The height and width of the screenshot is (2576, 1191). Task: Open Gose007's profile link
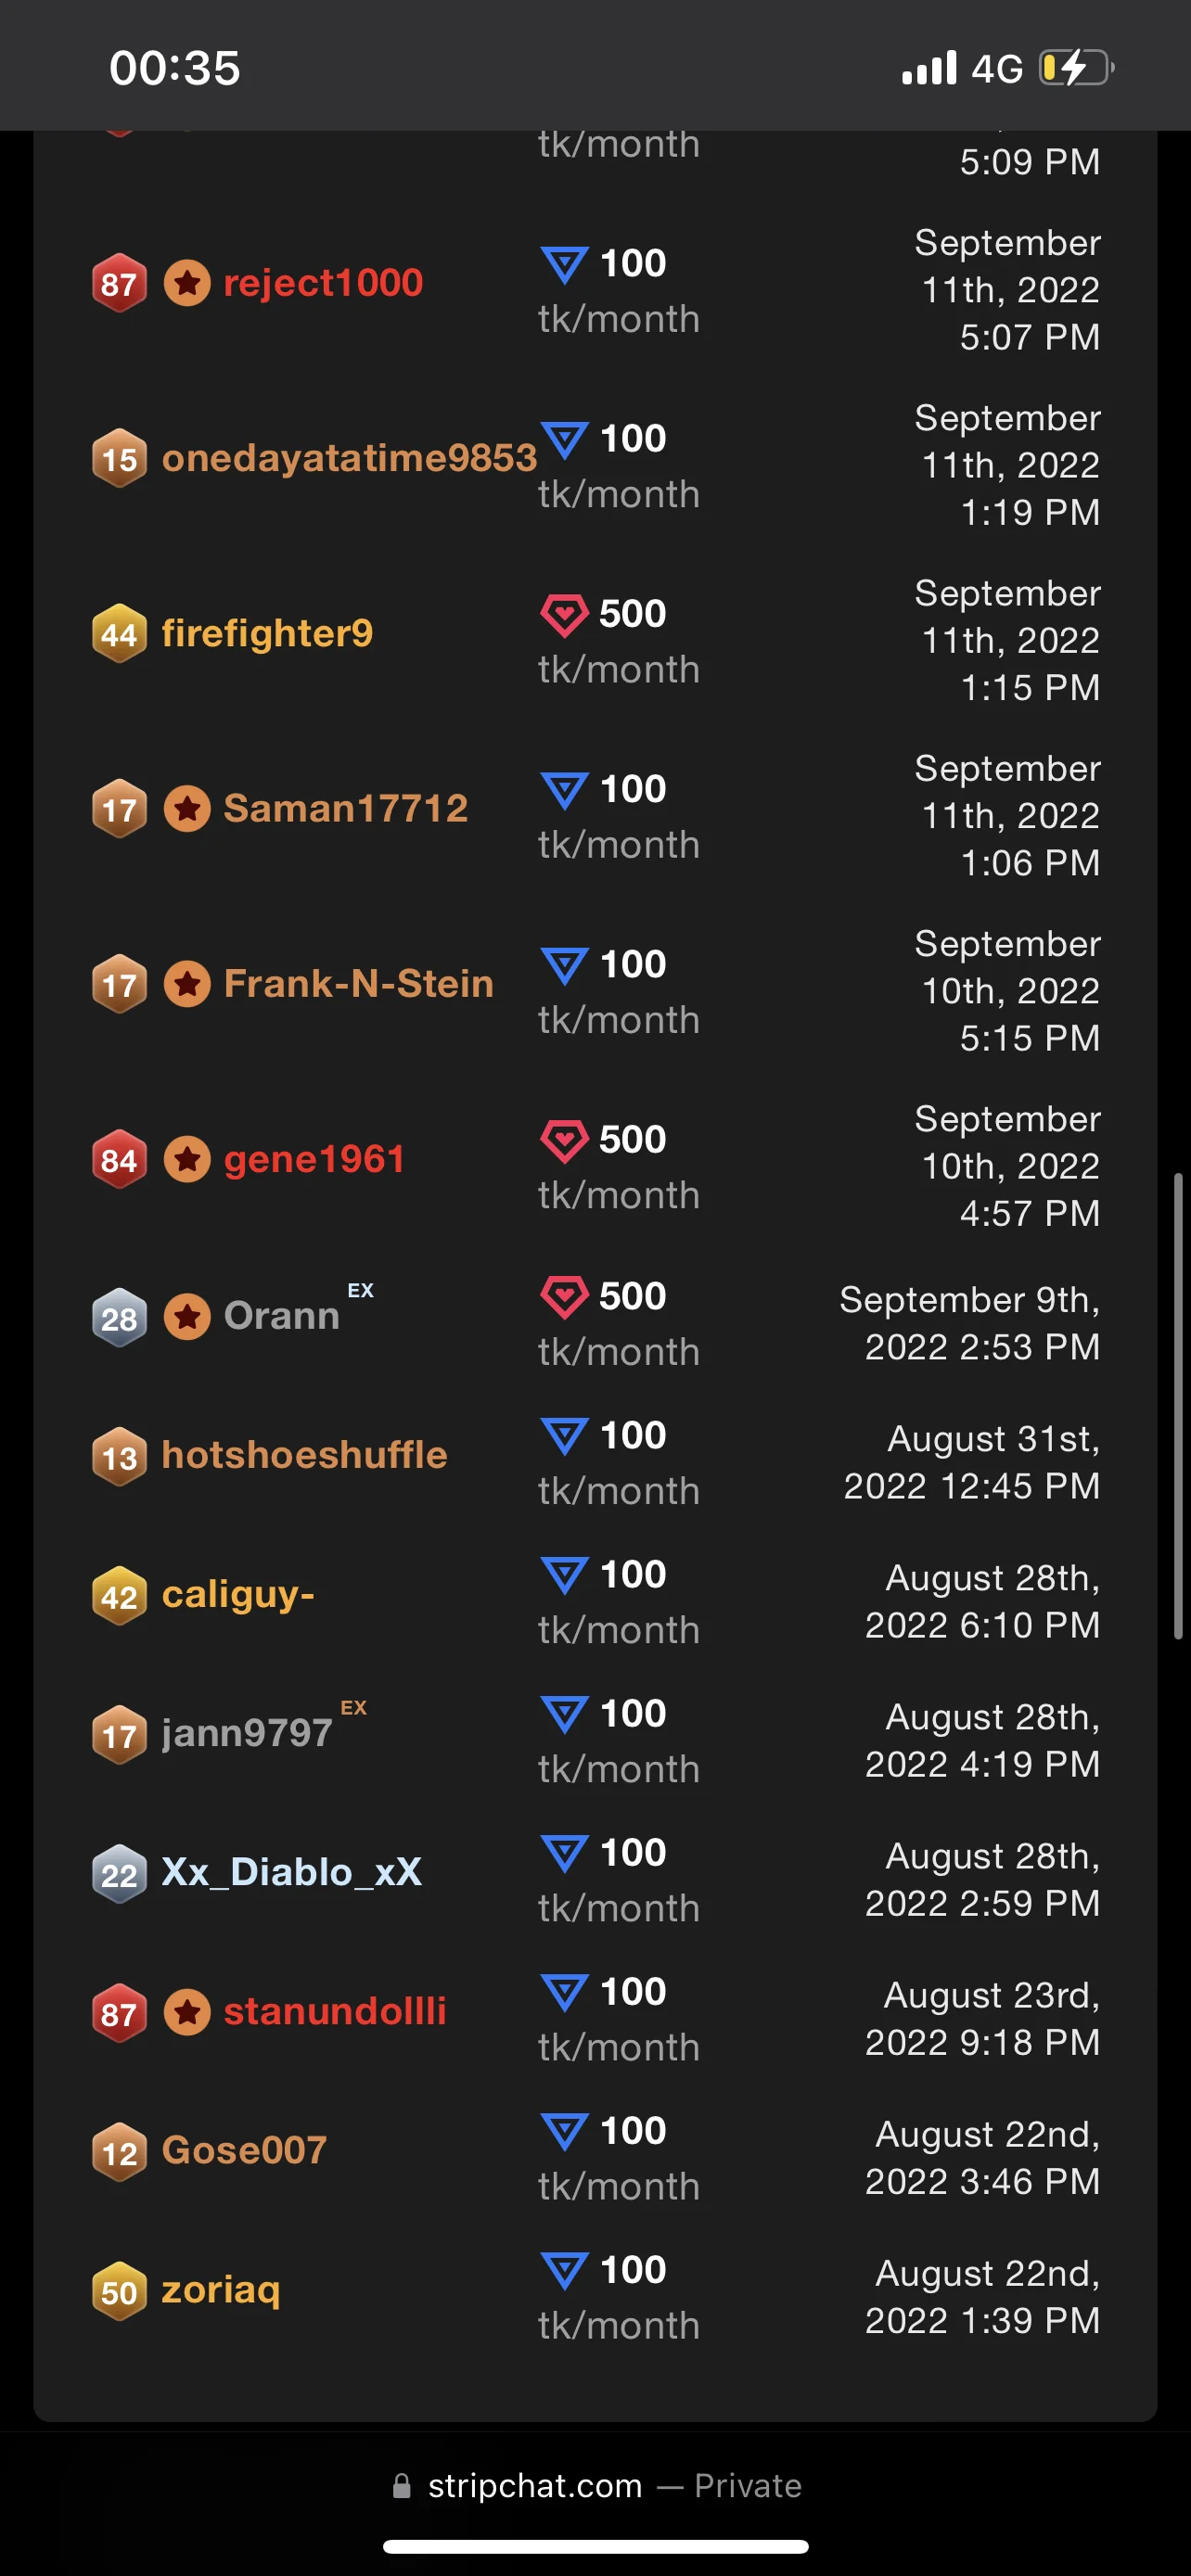[x=244, y=2150]
